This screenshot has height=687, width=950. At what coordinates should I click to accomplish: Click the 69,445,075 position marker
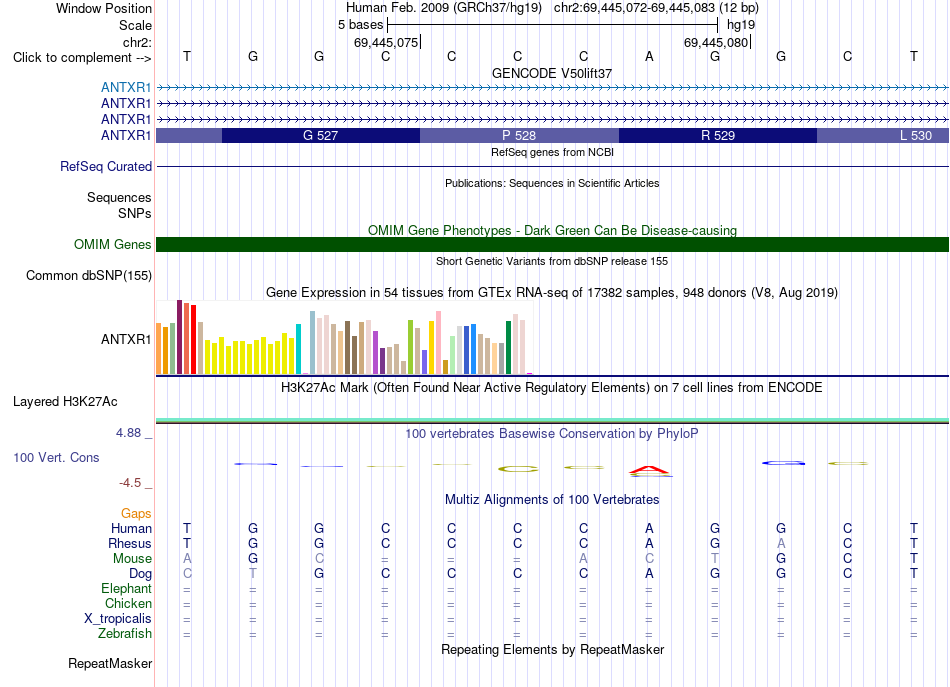click(386, 42)
